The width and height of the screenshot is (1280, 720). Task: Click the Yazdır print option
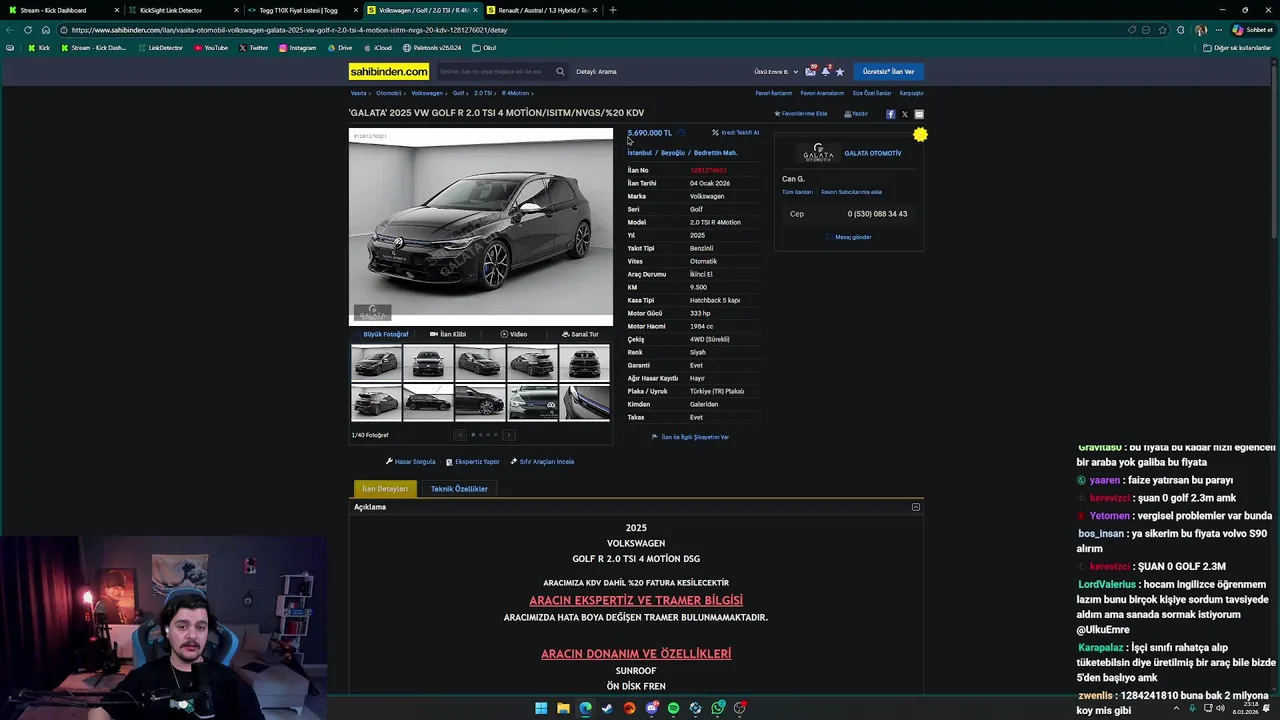coord(856,114)
